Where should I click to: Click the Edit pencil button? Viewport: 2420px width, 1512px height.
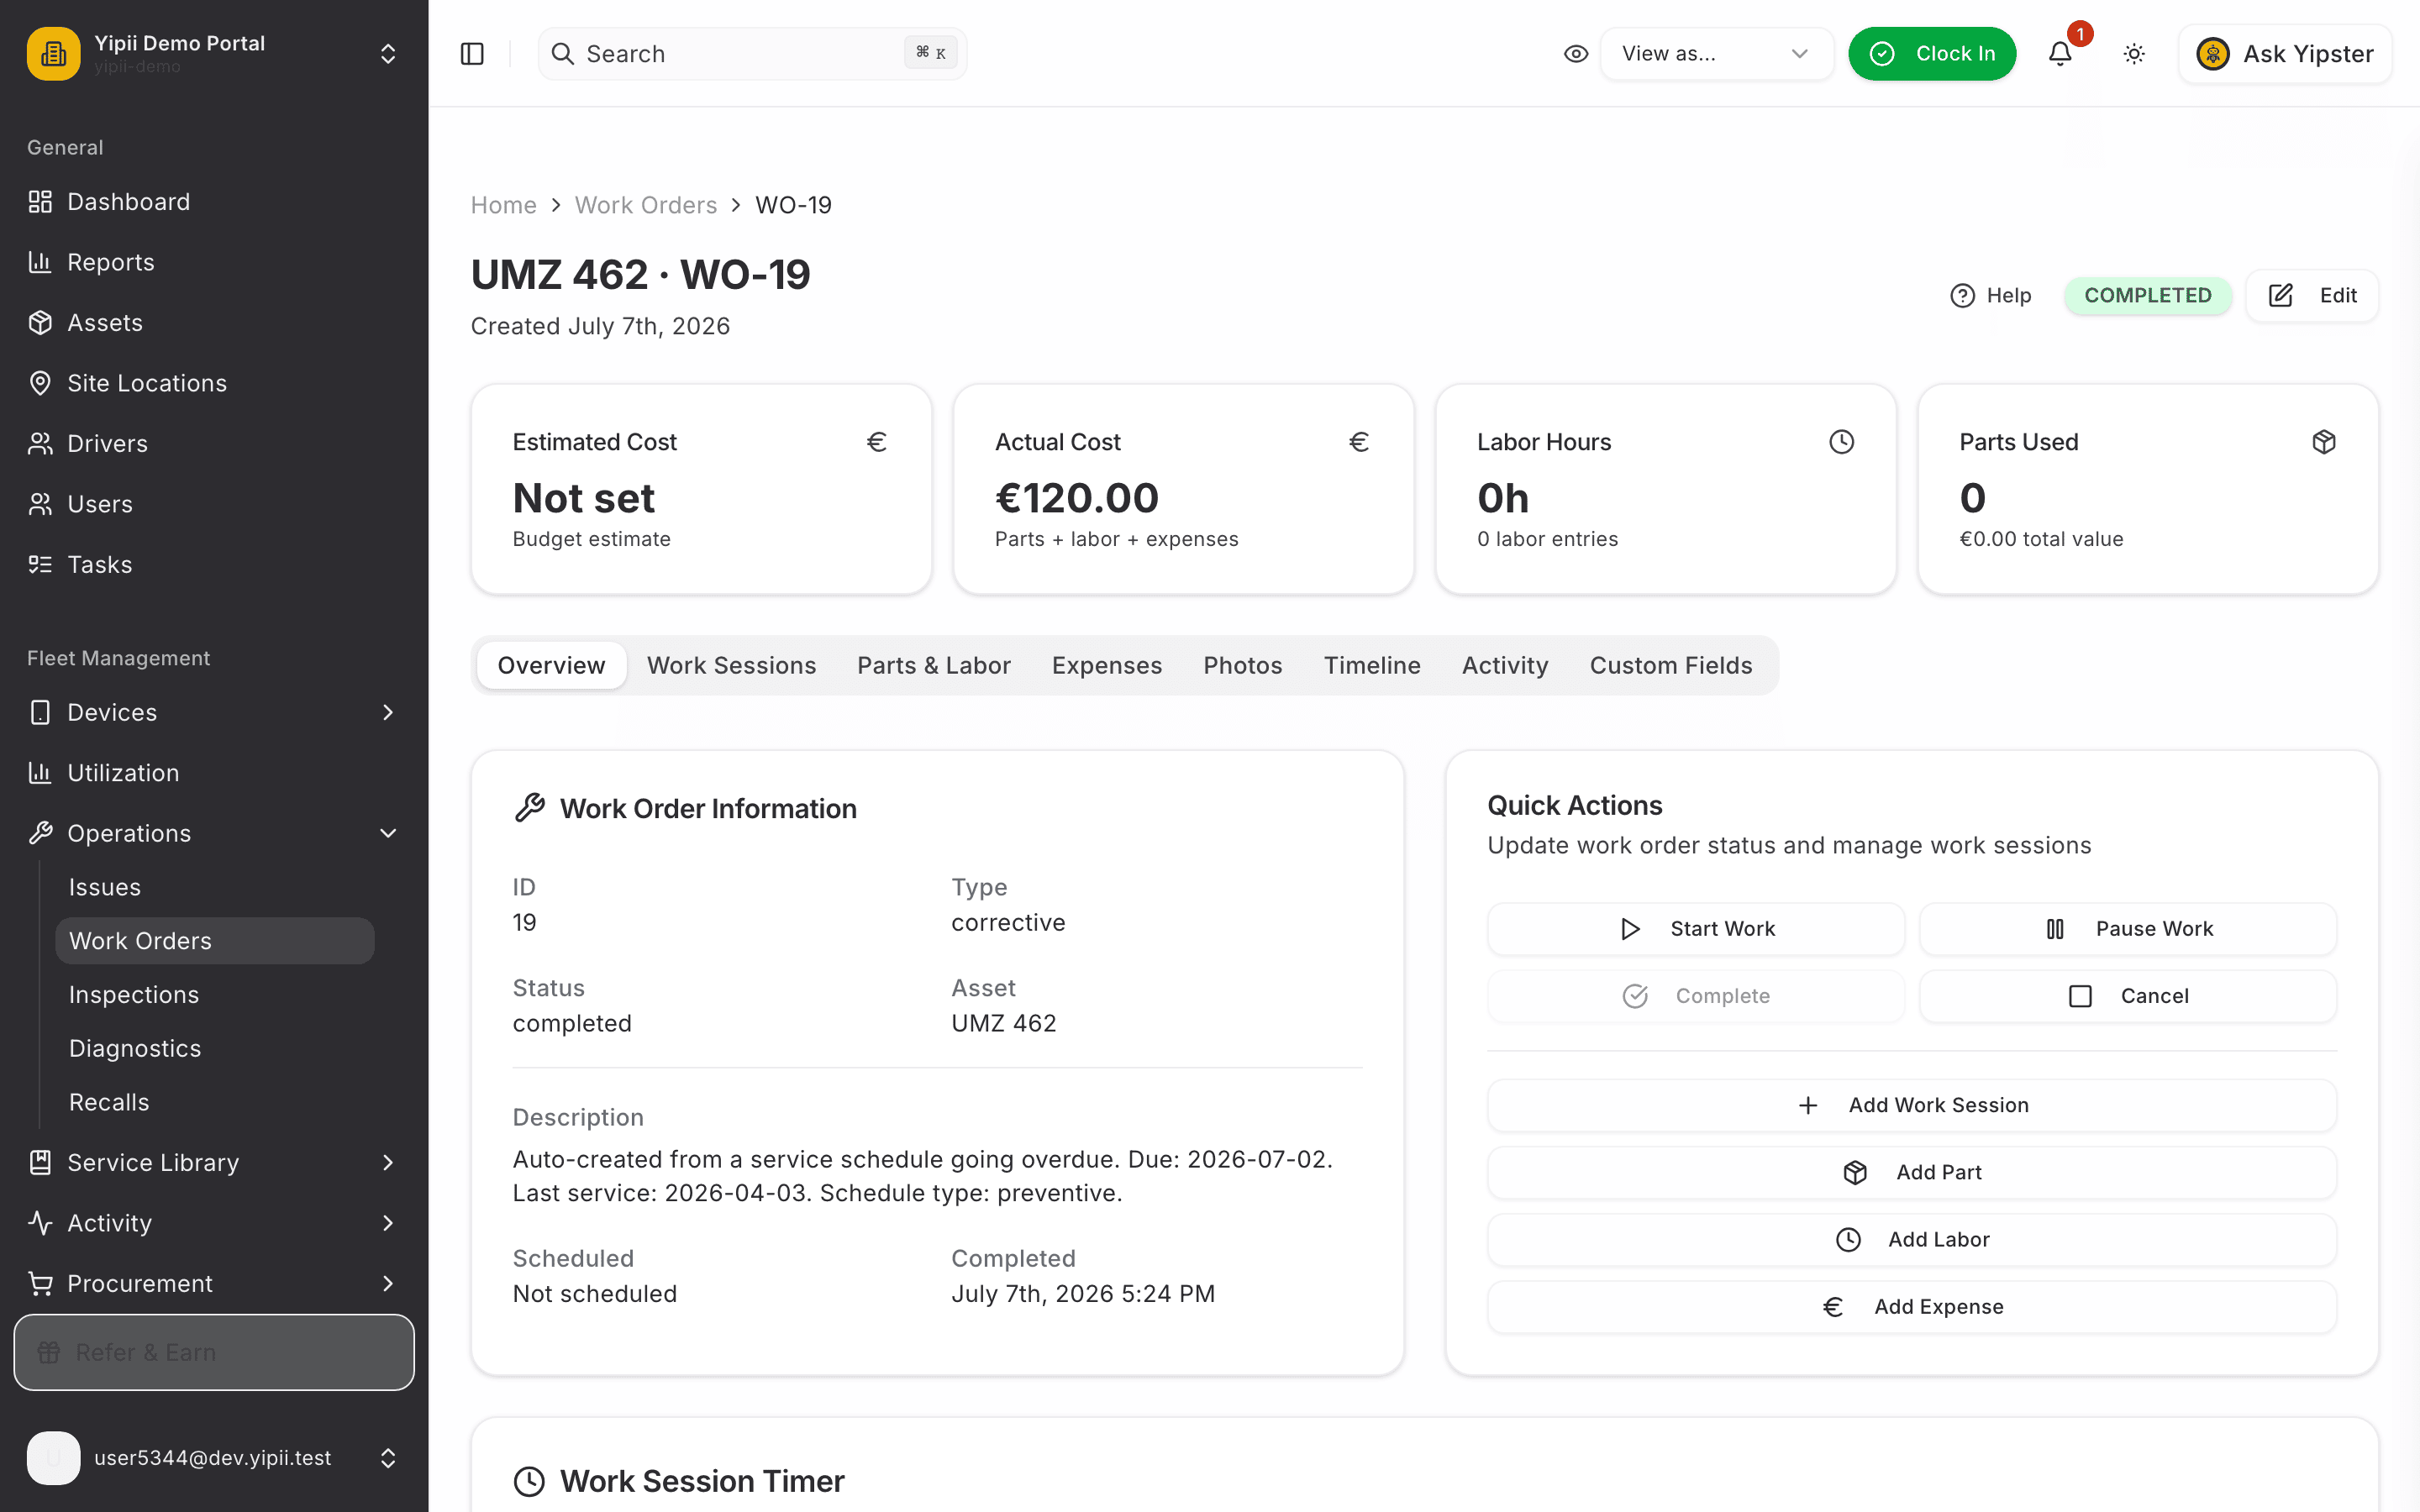pyautogui.click(x=2312, y=296)
